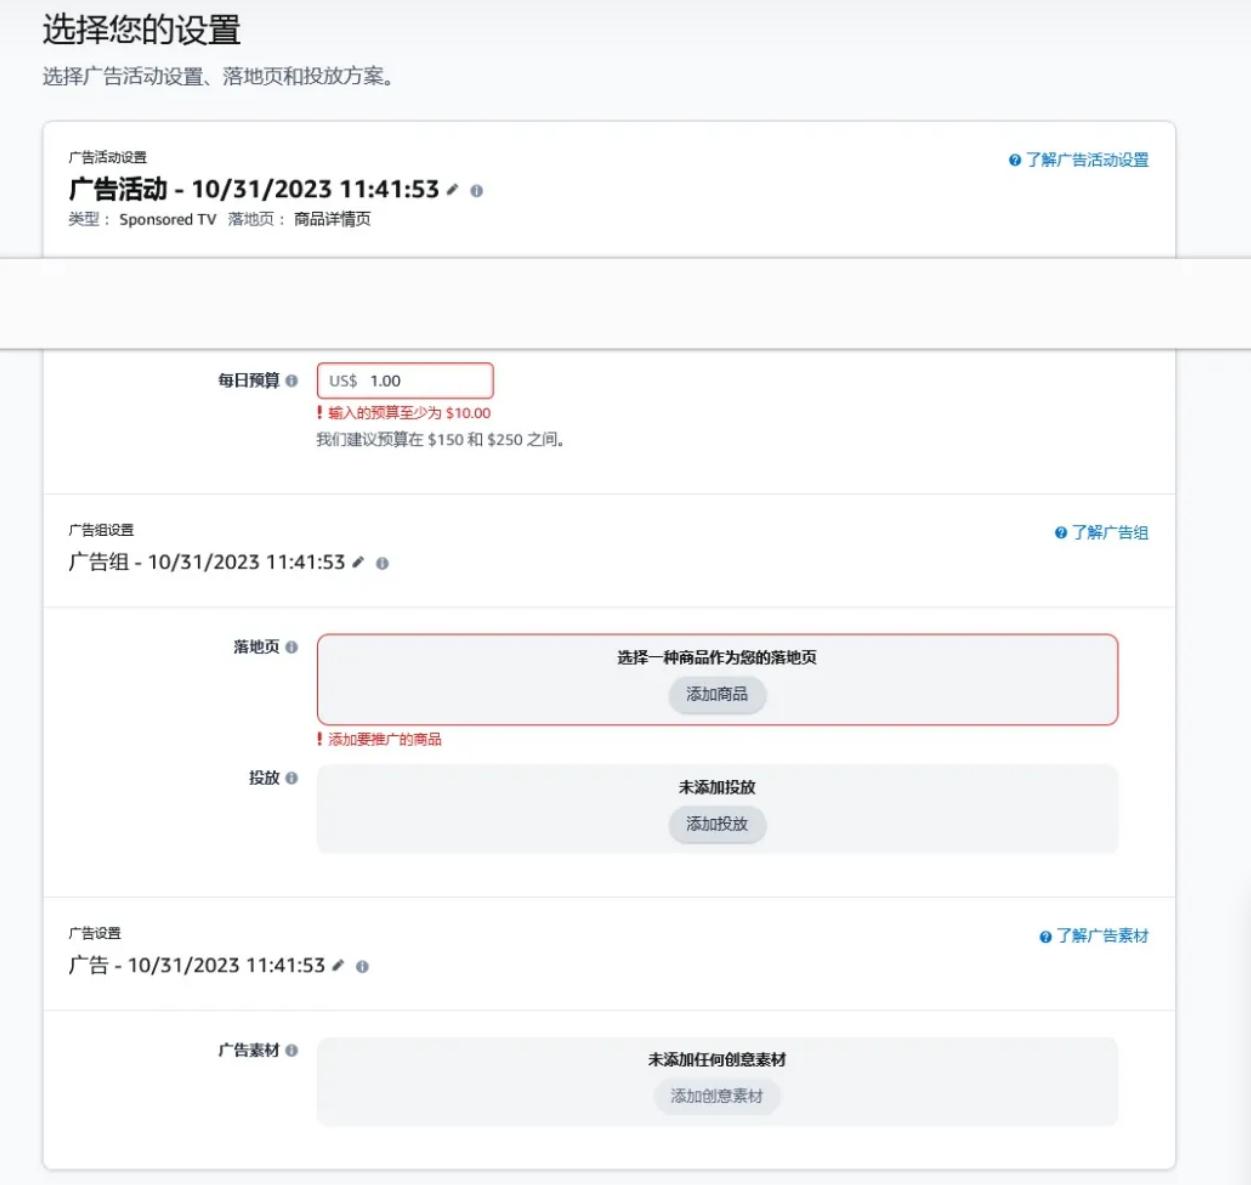Focus the 每日预算 US$ input field
Screen dimensions: 1251x1185
[405, 381]
